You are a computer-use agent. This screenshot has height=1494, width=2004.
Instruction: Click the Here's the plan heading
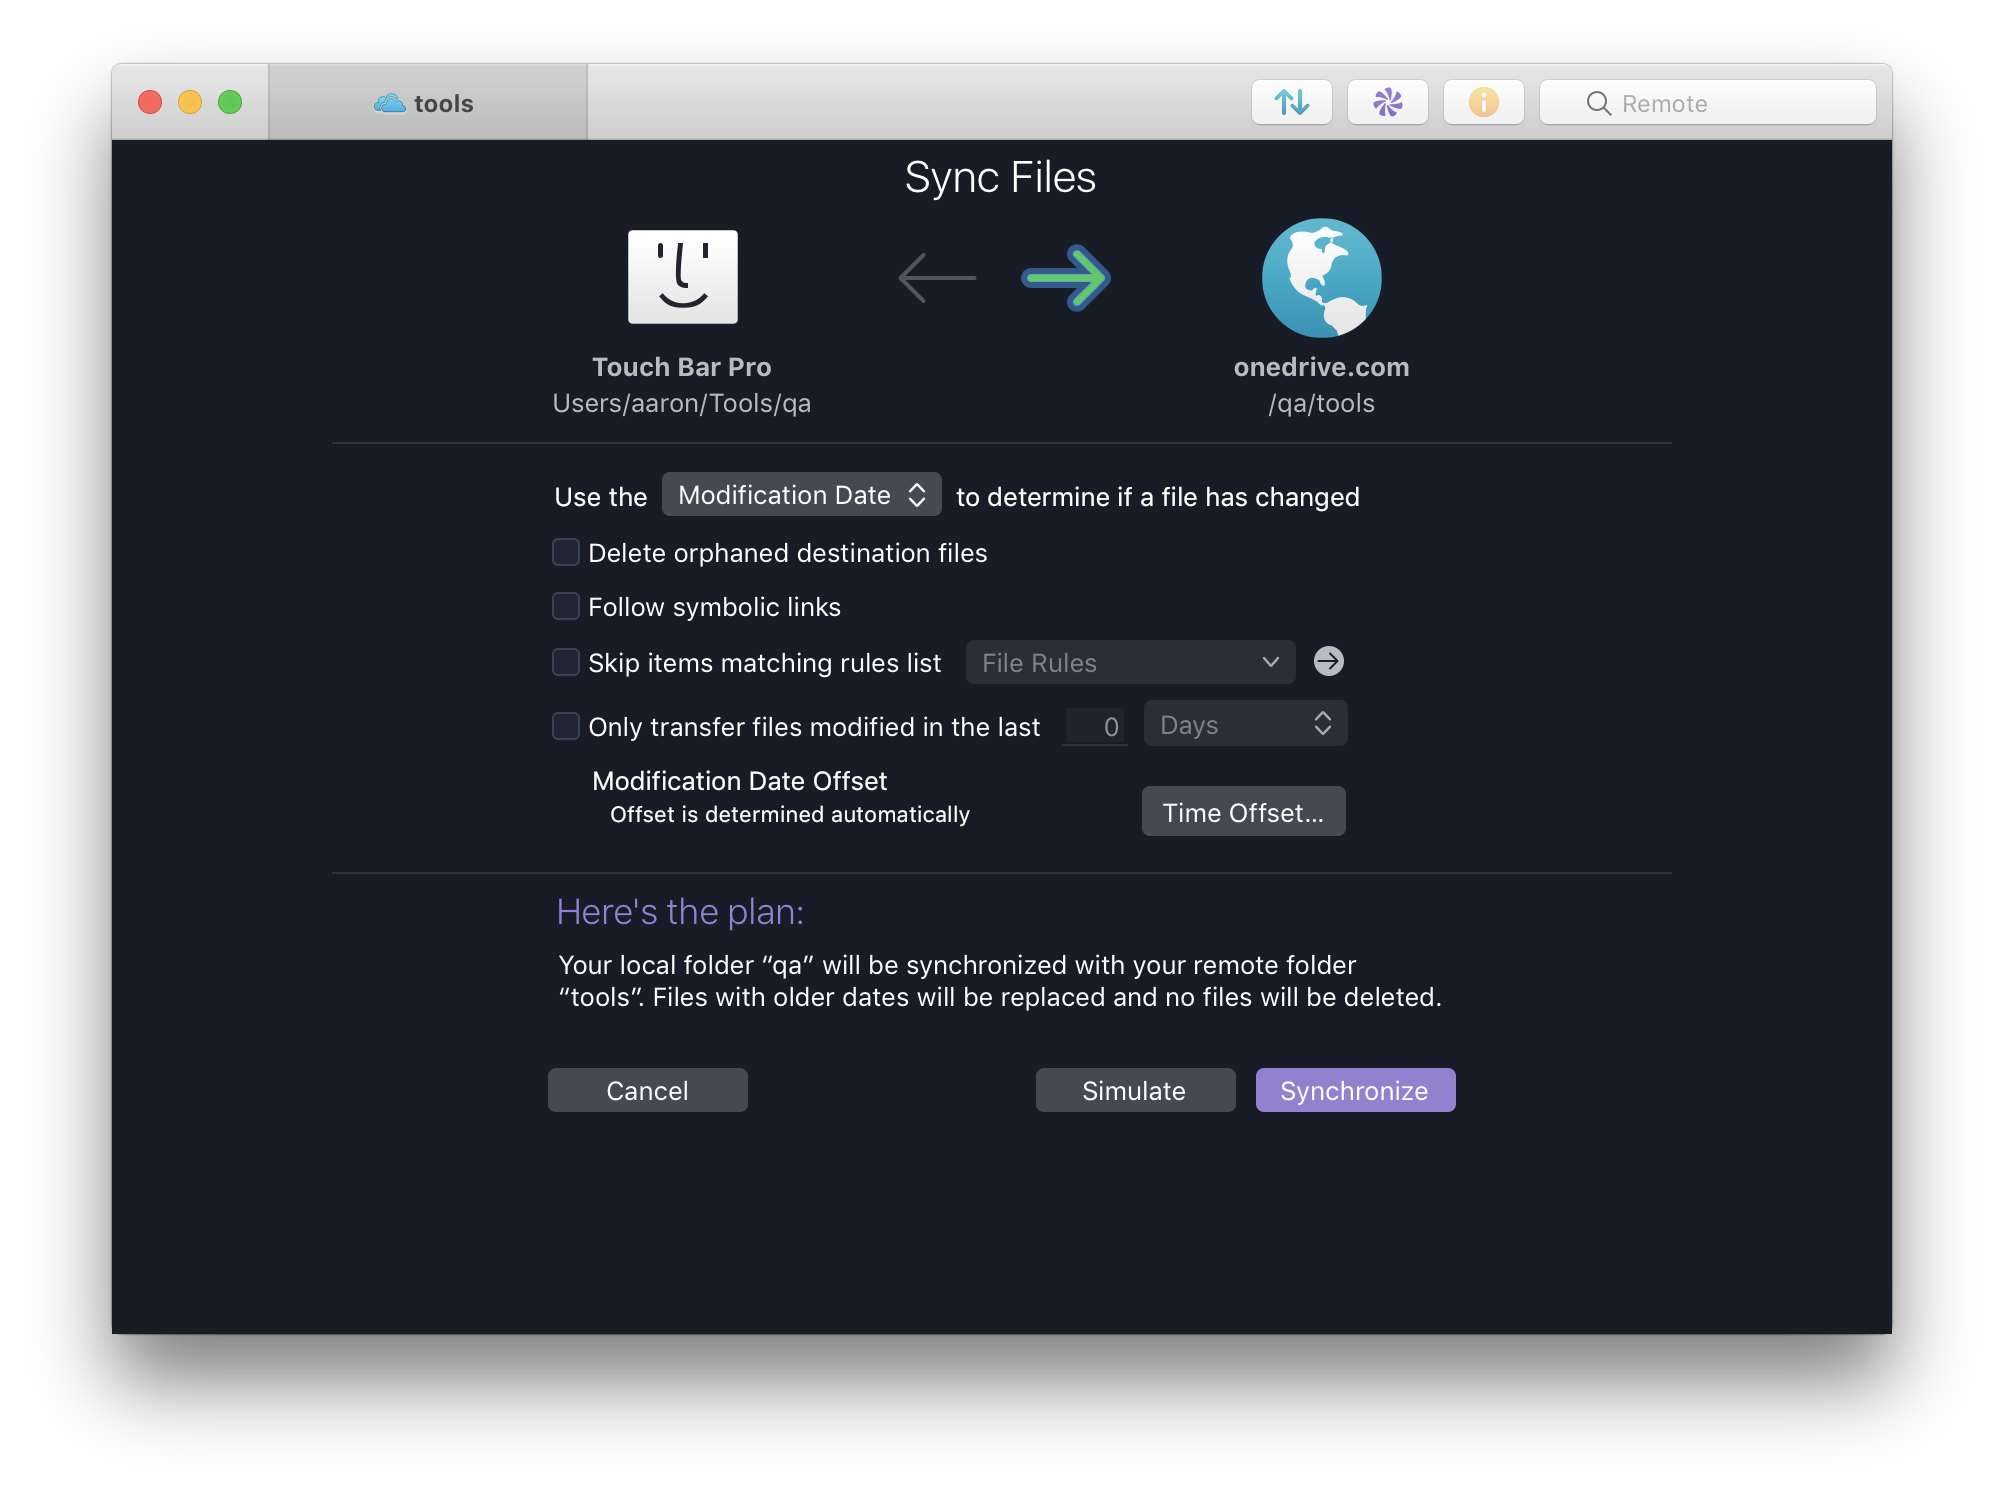[680, 912]
